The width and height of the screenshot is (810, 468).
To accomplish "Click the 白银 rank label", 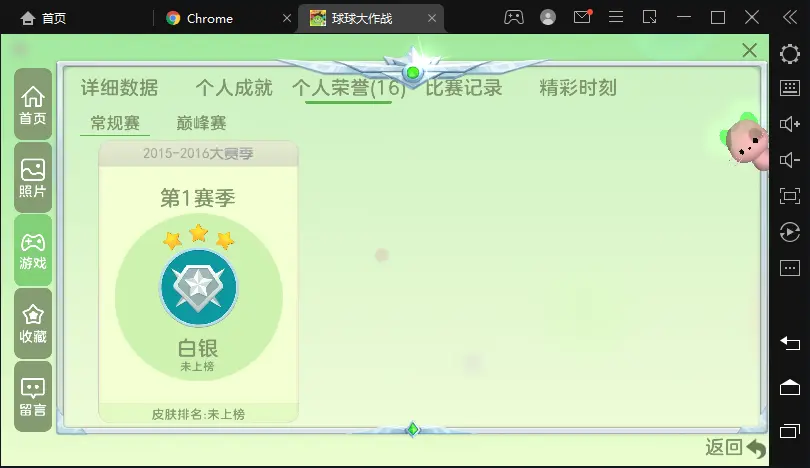I will tap(198, 348).
